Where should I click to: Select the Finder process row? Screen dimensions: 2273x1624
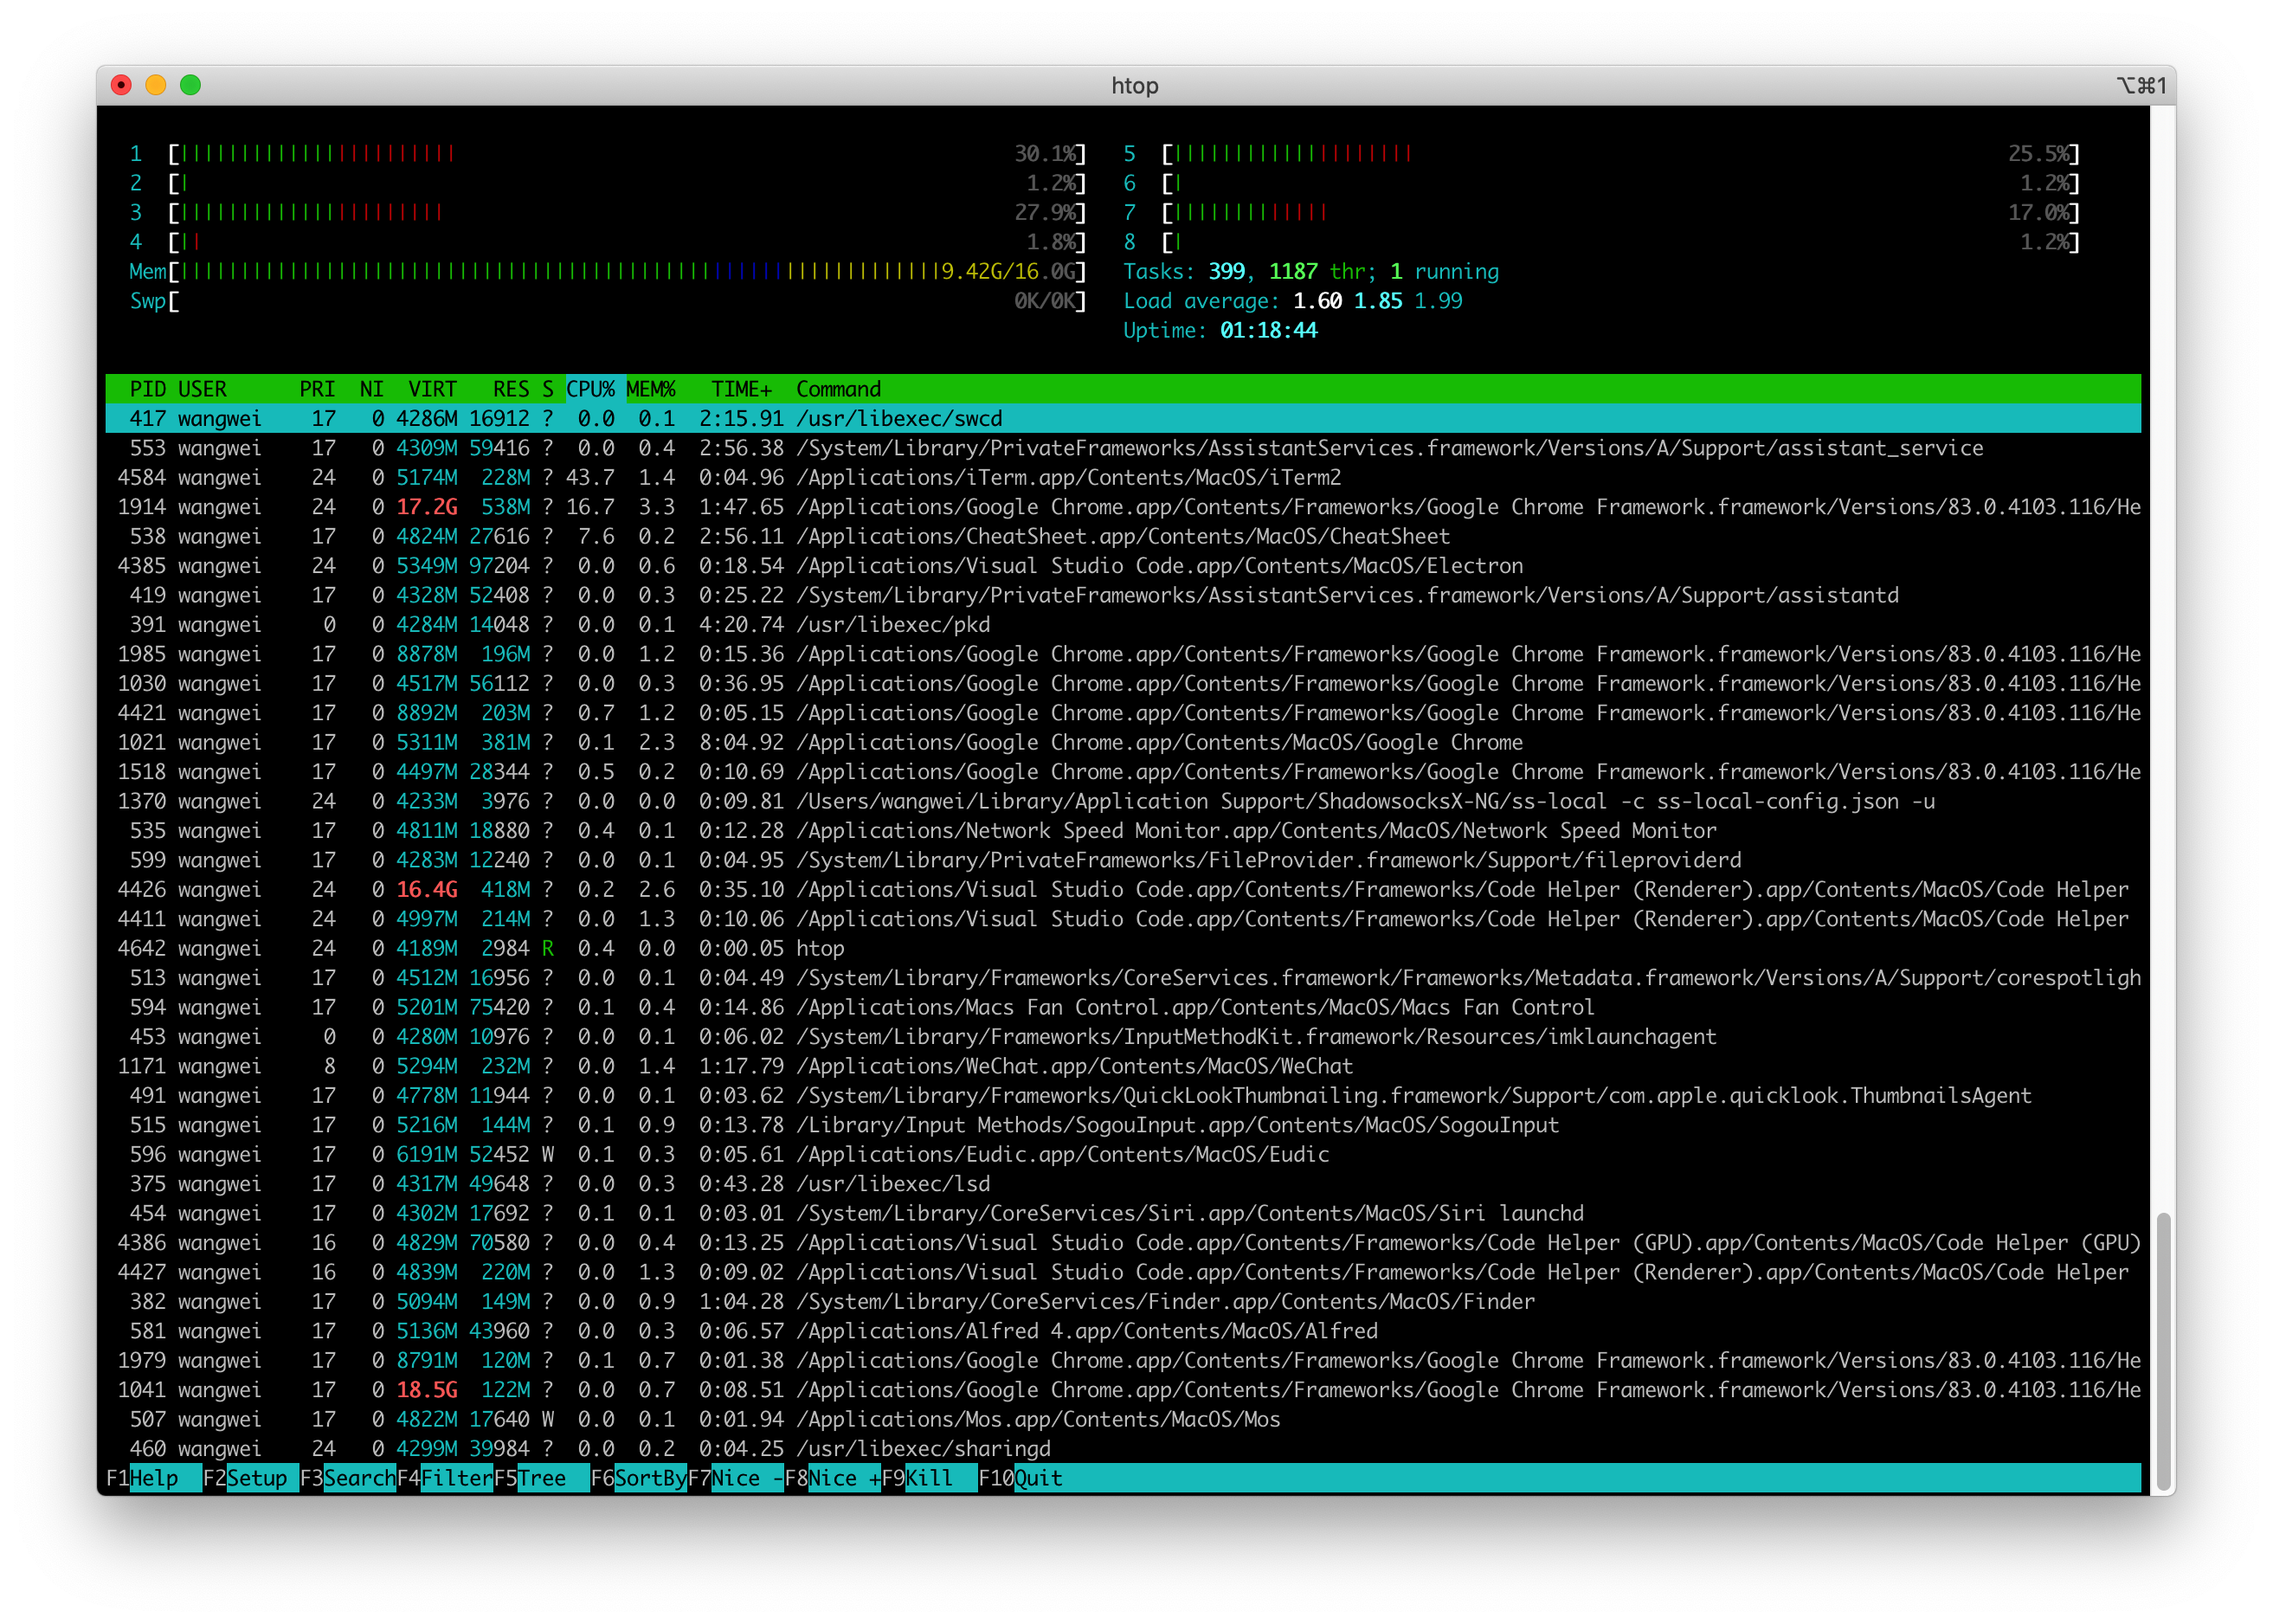click(x=1123, y=1301)
